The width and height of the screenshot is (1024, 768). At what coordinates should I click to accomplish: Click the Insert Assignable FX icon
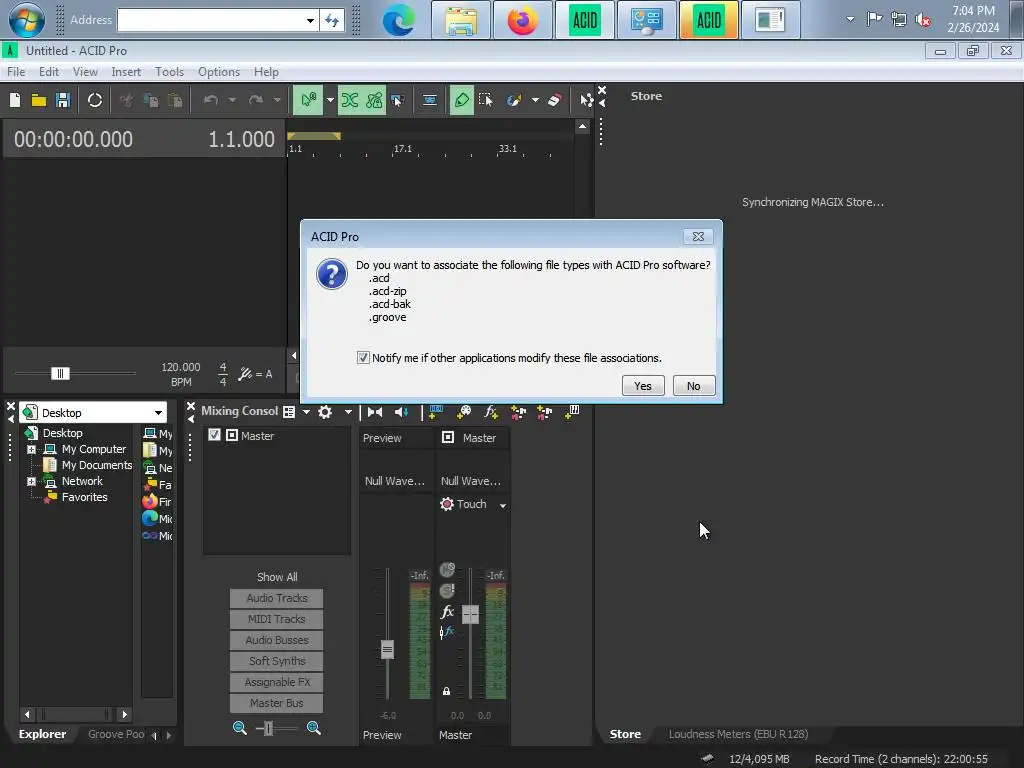491,411
